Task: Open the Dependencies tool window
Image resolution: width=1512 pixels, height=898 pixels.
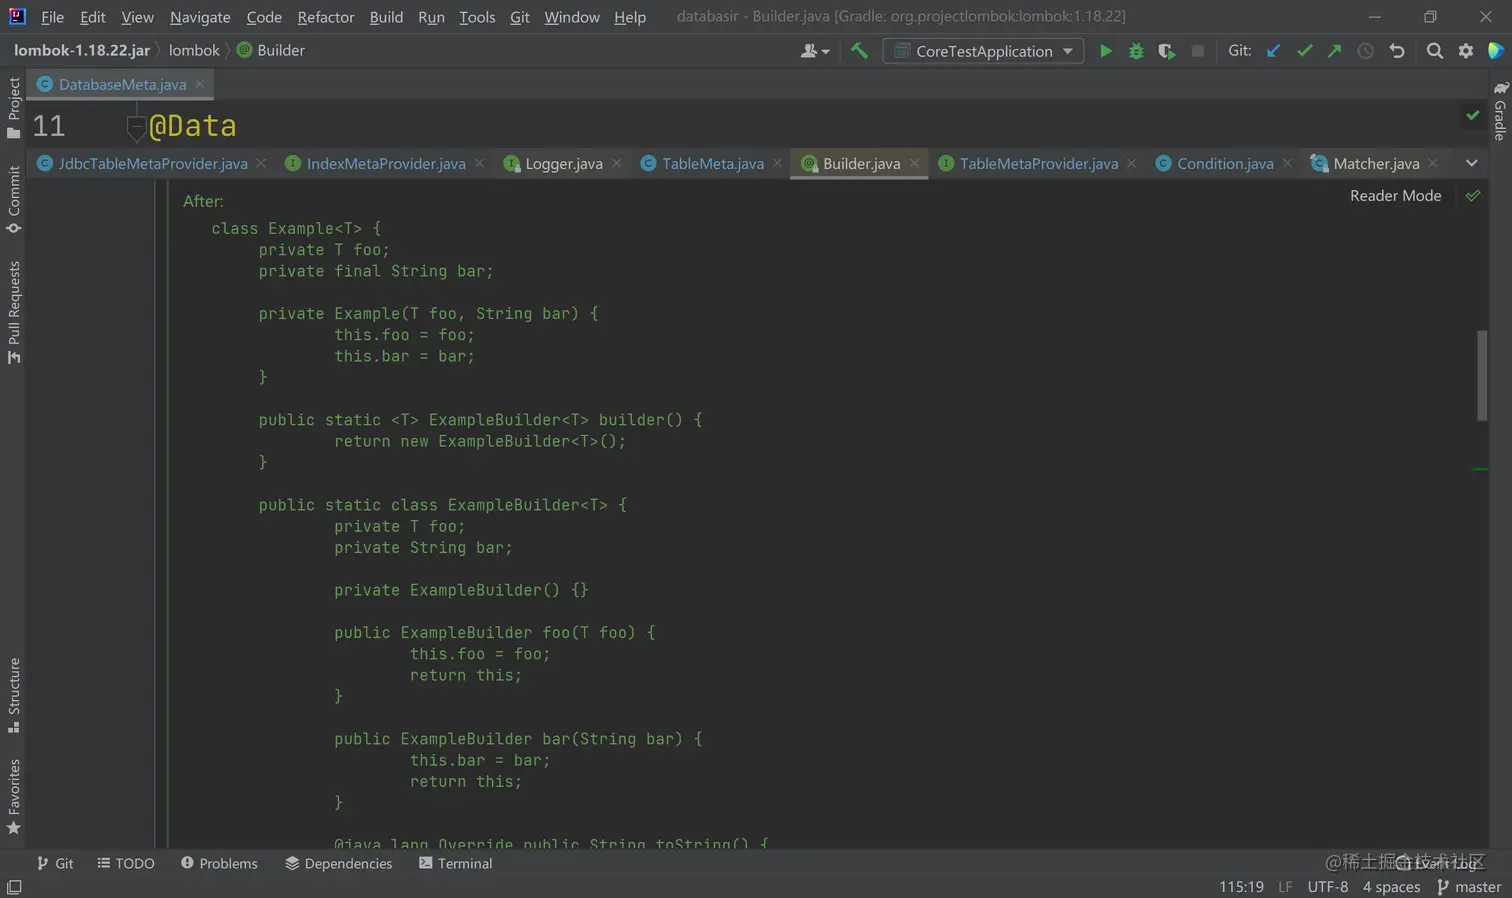Action: pyautogui.click(x=338, y=863)
